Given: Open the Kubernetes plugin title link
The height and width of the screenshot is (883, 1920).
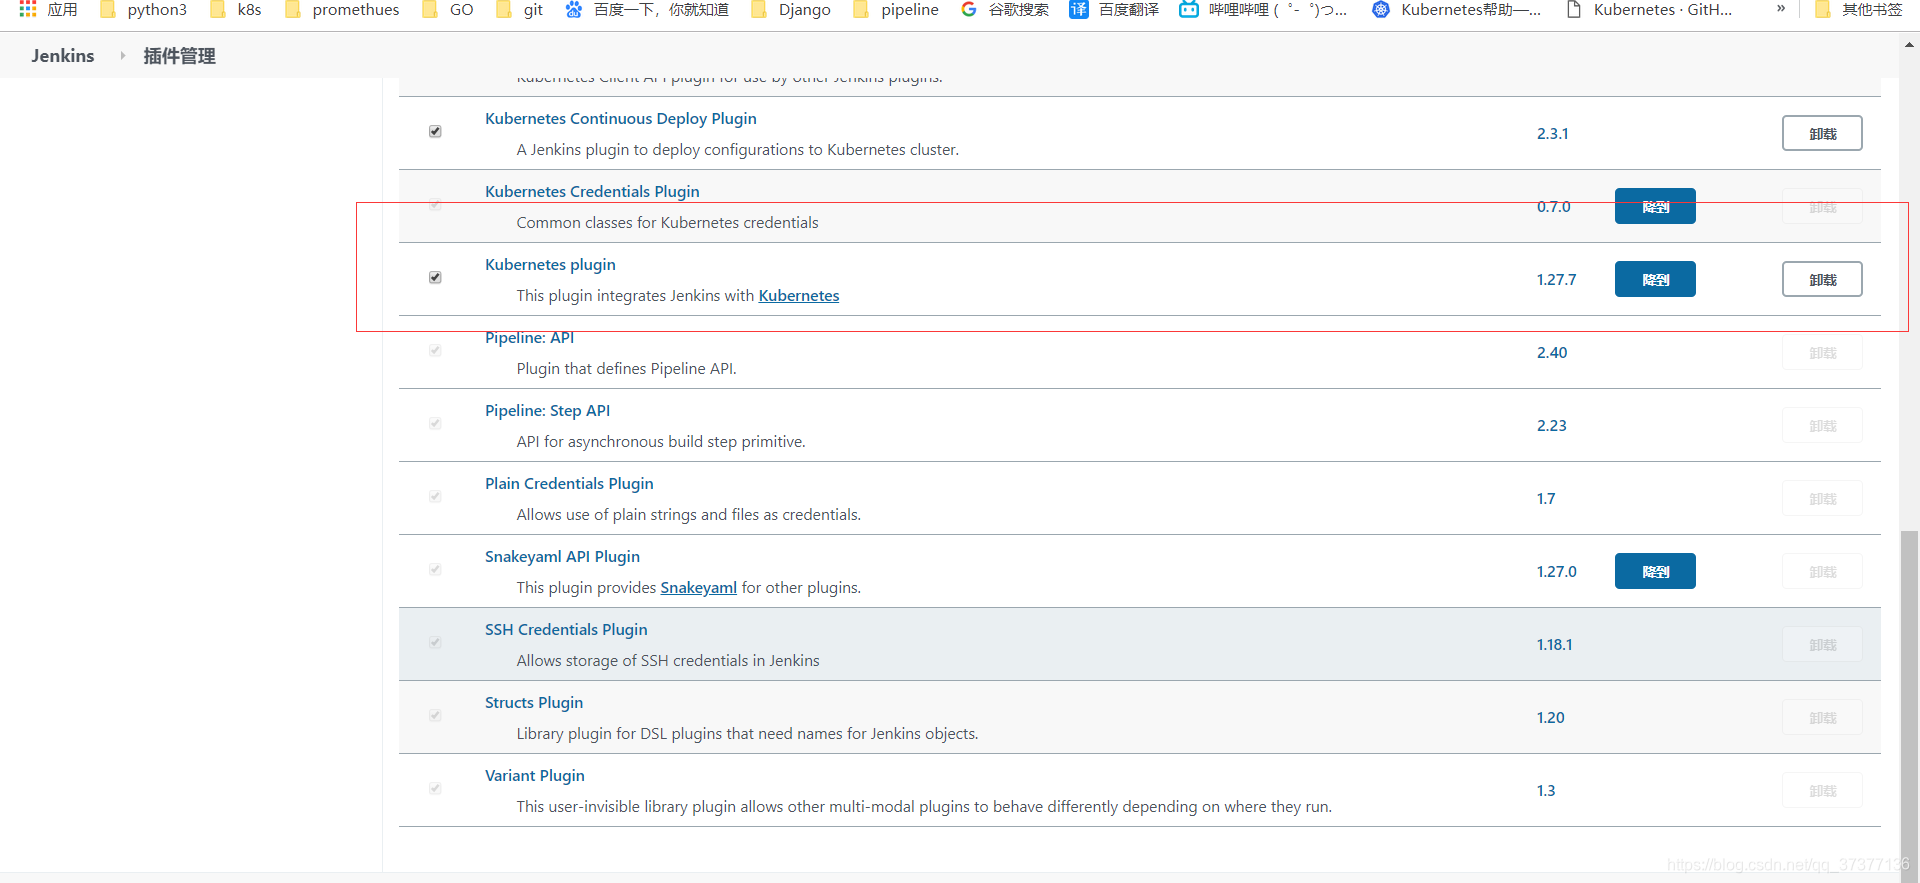Looking at the screenshot, I should point(550,265).
